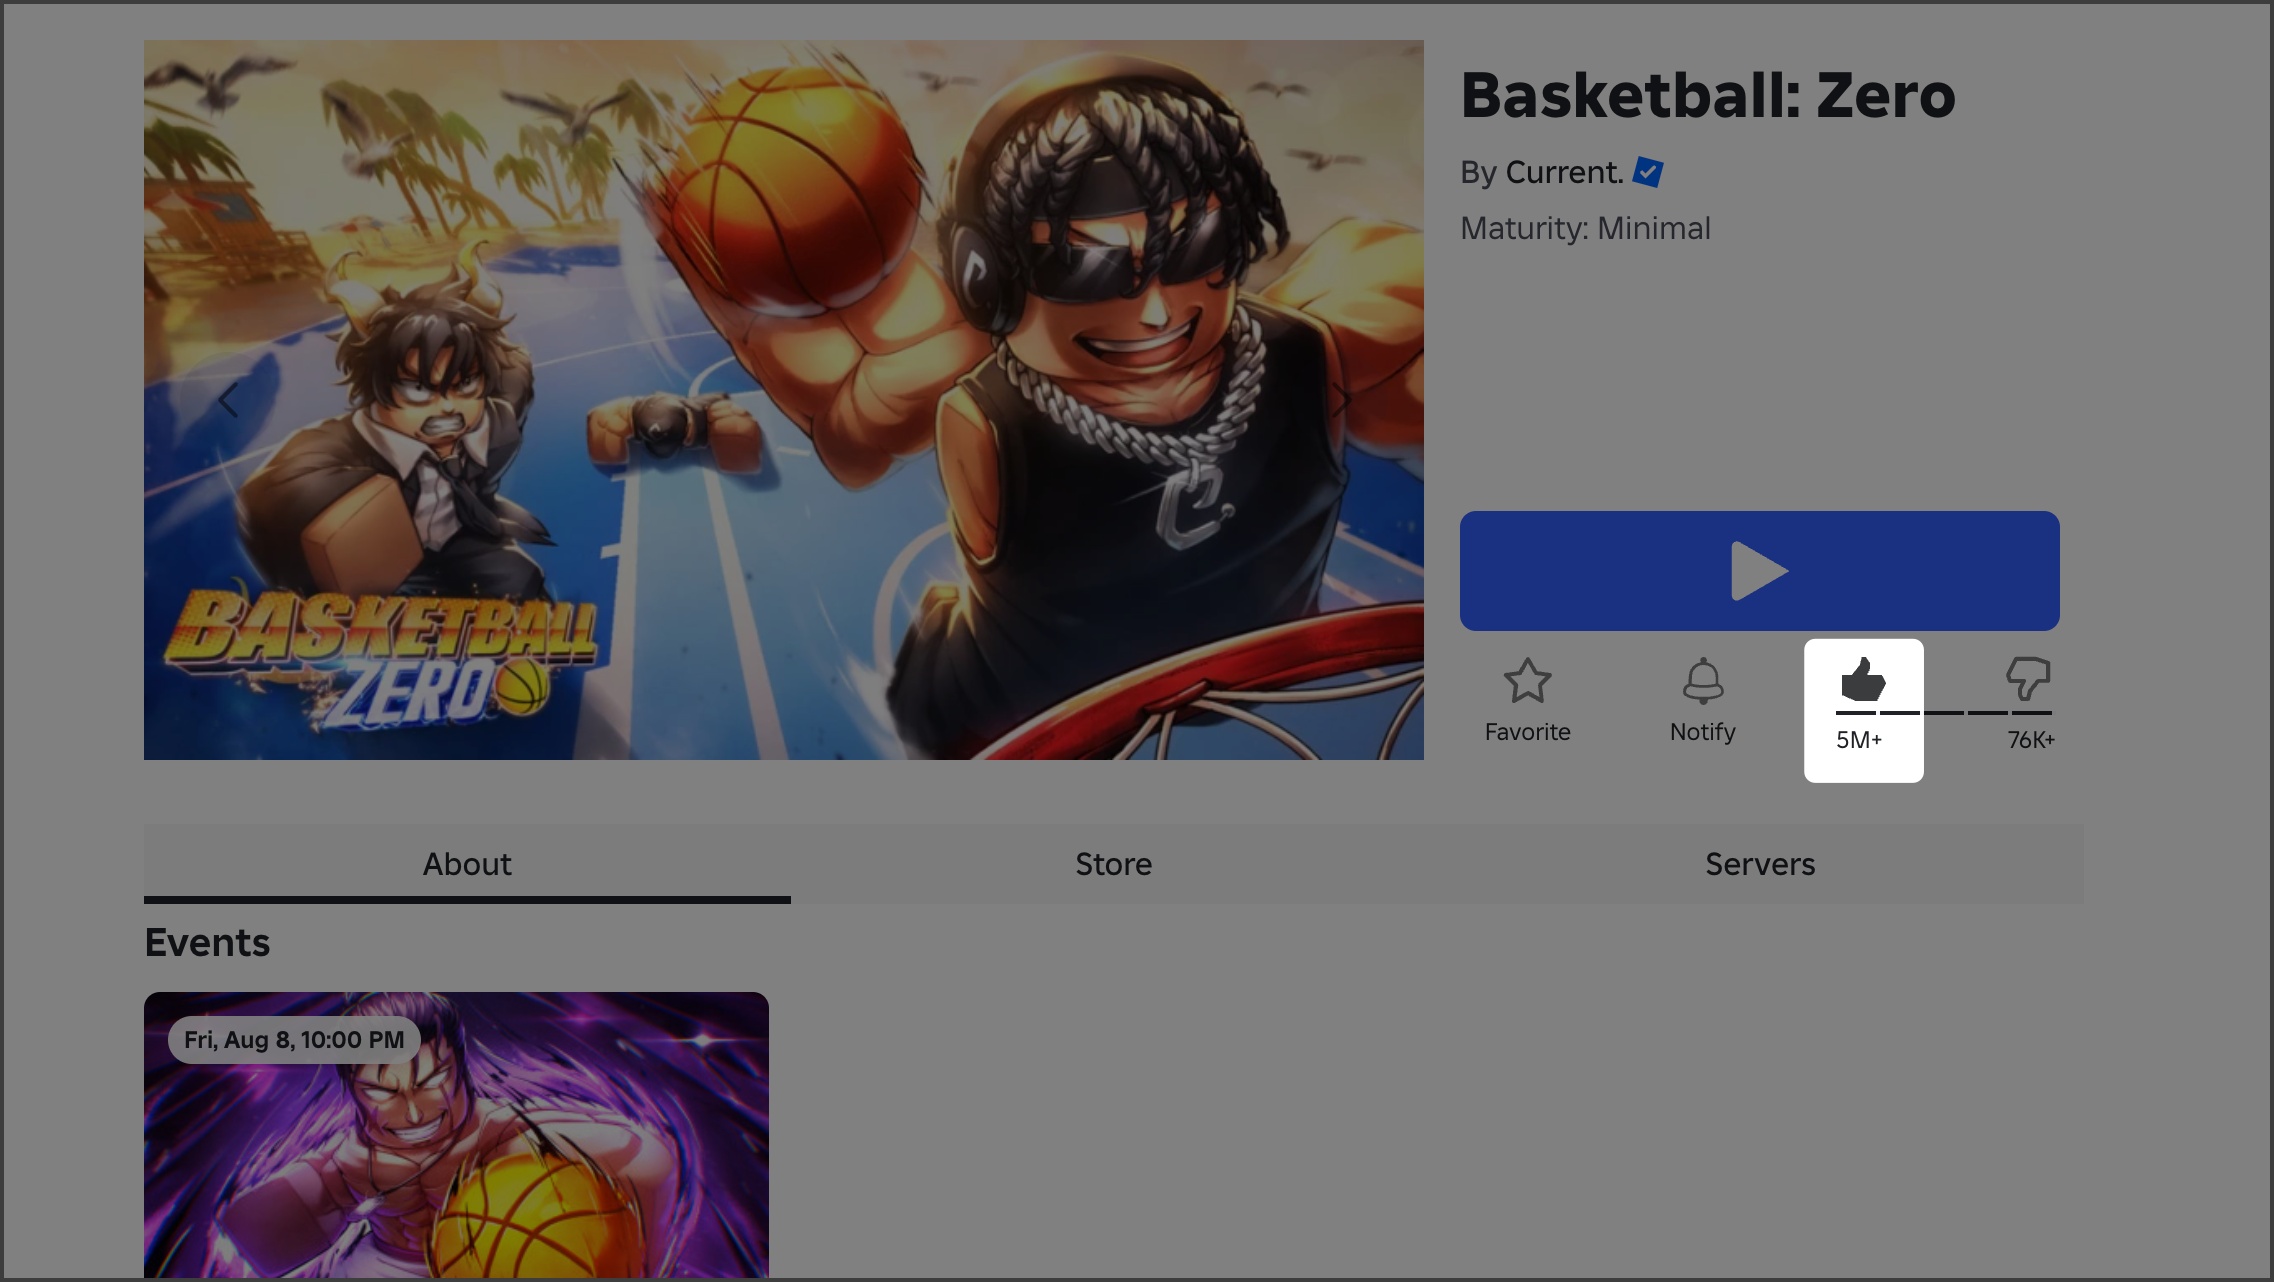Switch to the Store tab
This screenshot has width=2274, height=1282.
click(1113, 864)
